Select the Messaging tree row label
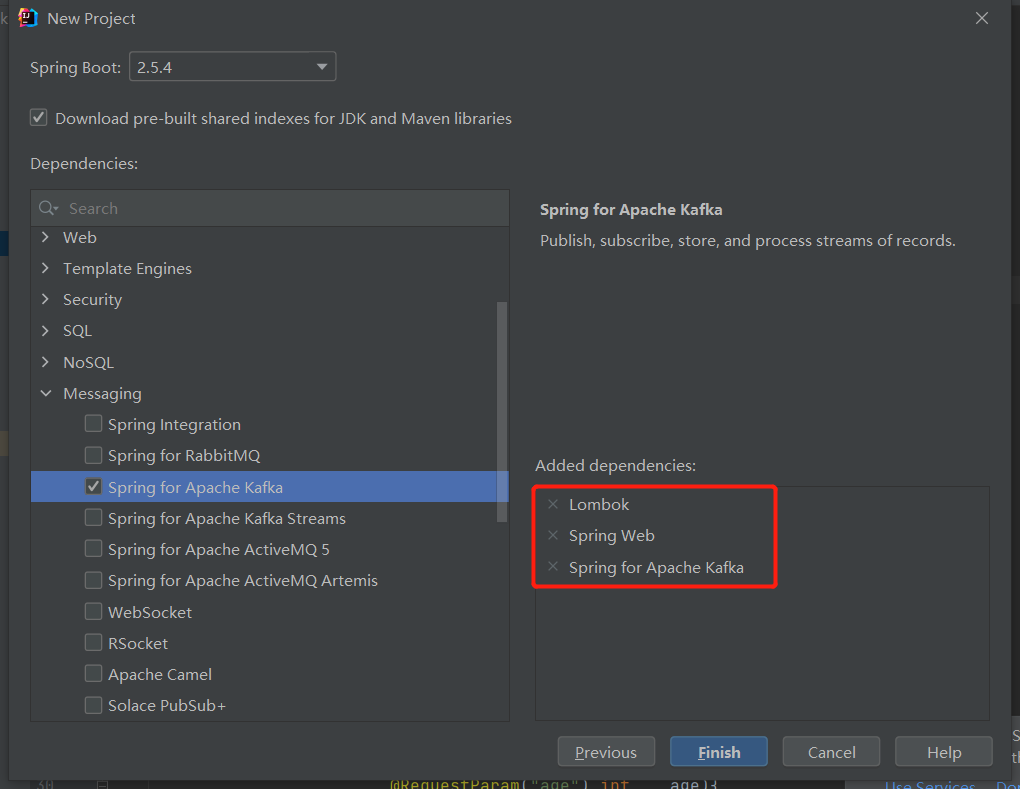Viewport: 1020px width, 789px height. click(102, 394)
